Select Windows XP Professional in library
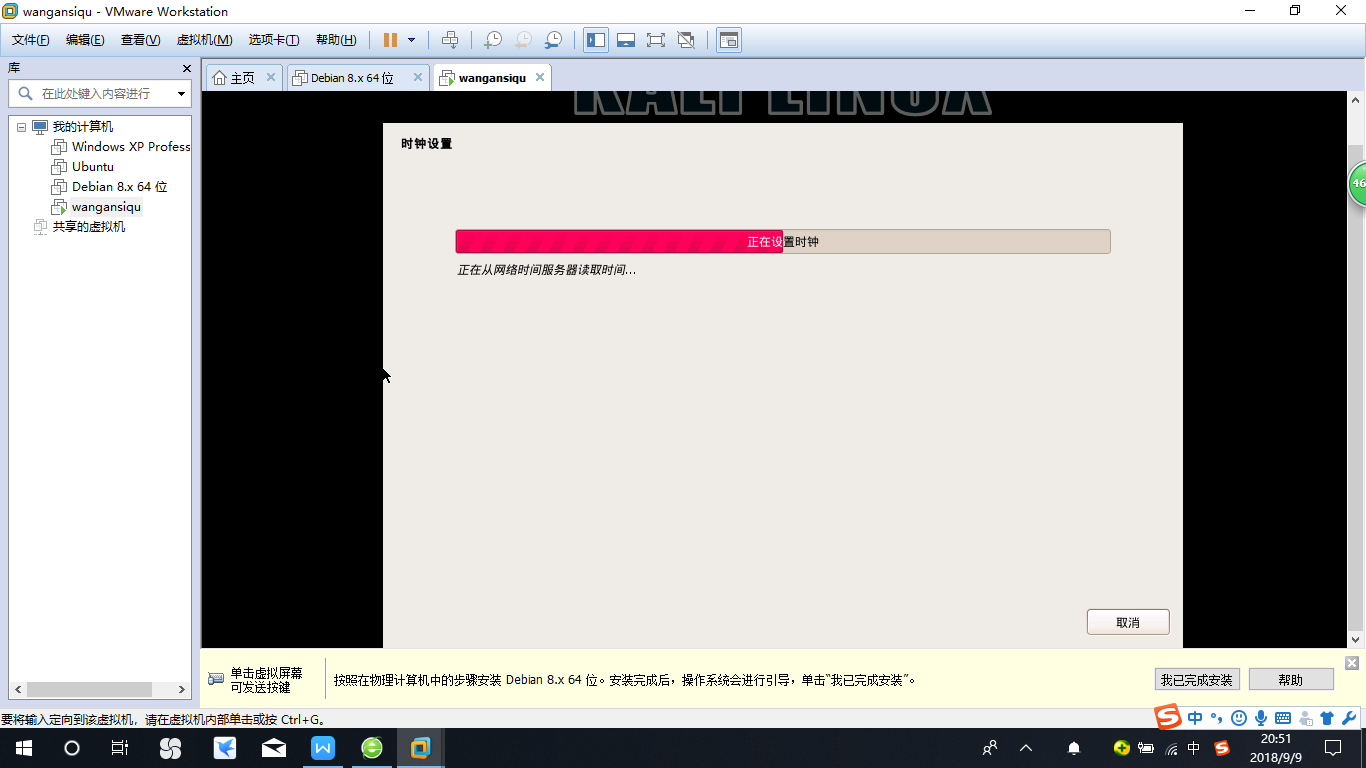This screenshot has height=768, width=1366. (x=131, y=147)
